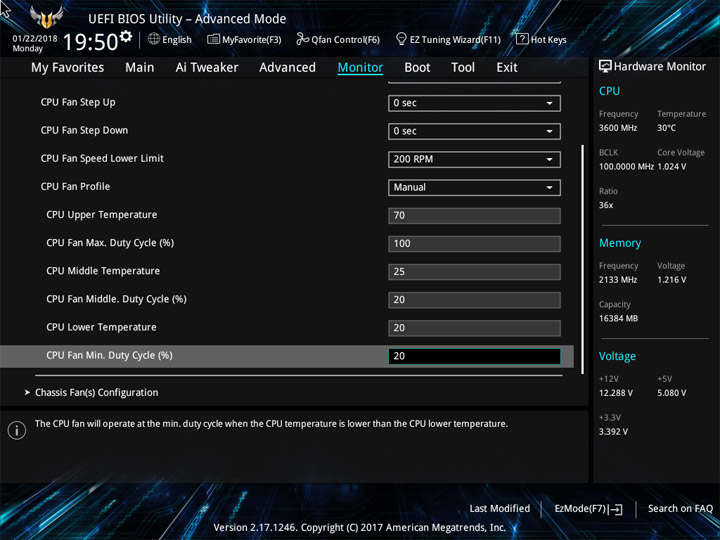This screenshot has height=540, width=720.
Task: Click the CPU Fan Profile label
Action: 75,186
